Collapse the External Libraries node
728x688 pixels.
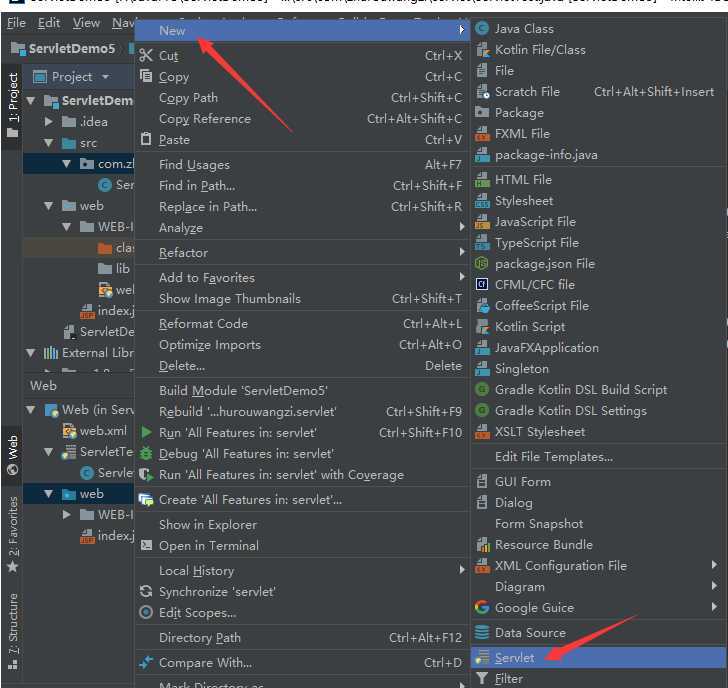[31, 353]
